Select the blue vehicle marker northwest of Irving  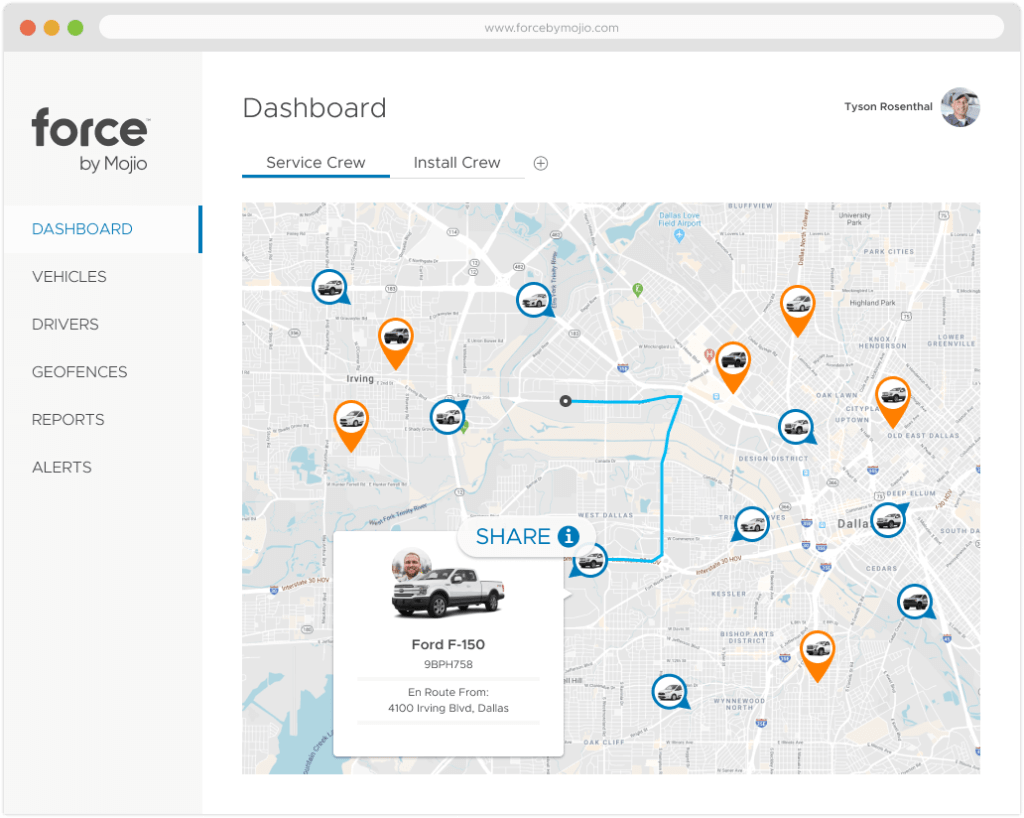[329, 287]
